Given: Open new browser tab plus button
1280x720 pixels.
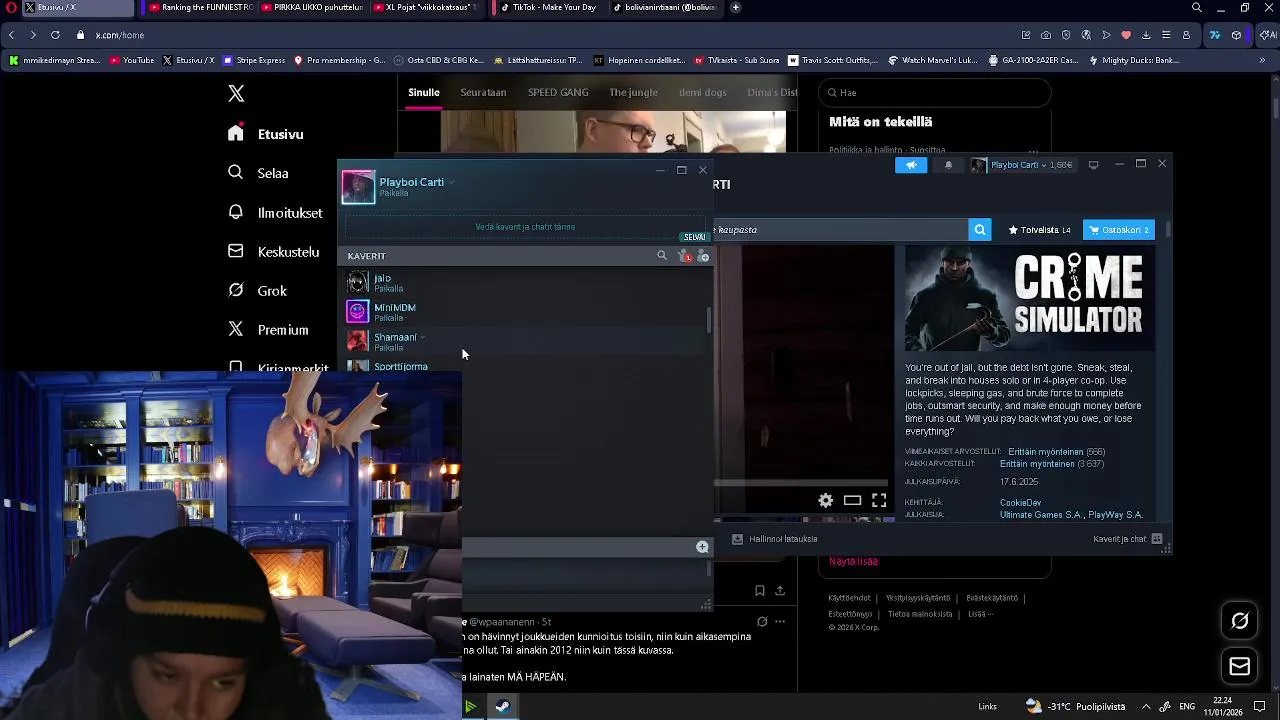Looking at the screenshot, I should click(x=735, y=8).
